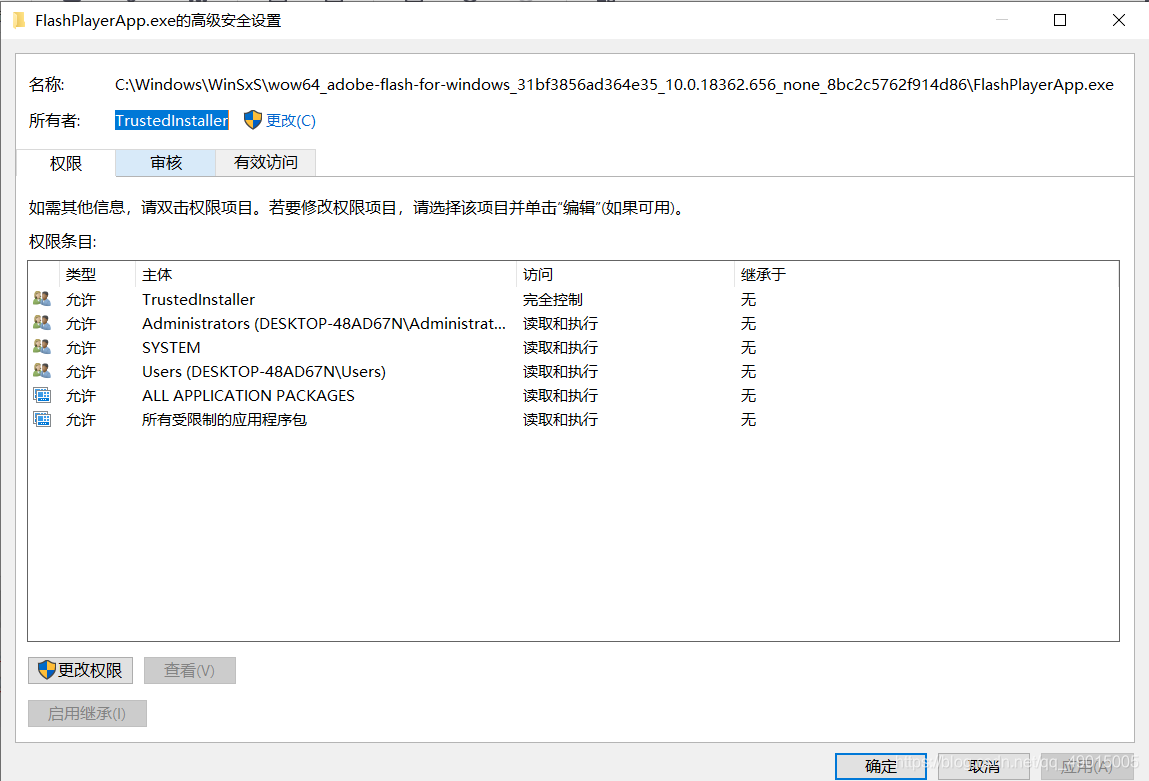Switch to the 审核 tab
Image resolution: width=1149 pixels, height=781 pixels.
coord(166,163)
